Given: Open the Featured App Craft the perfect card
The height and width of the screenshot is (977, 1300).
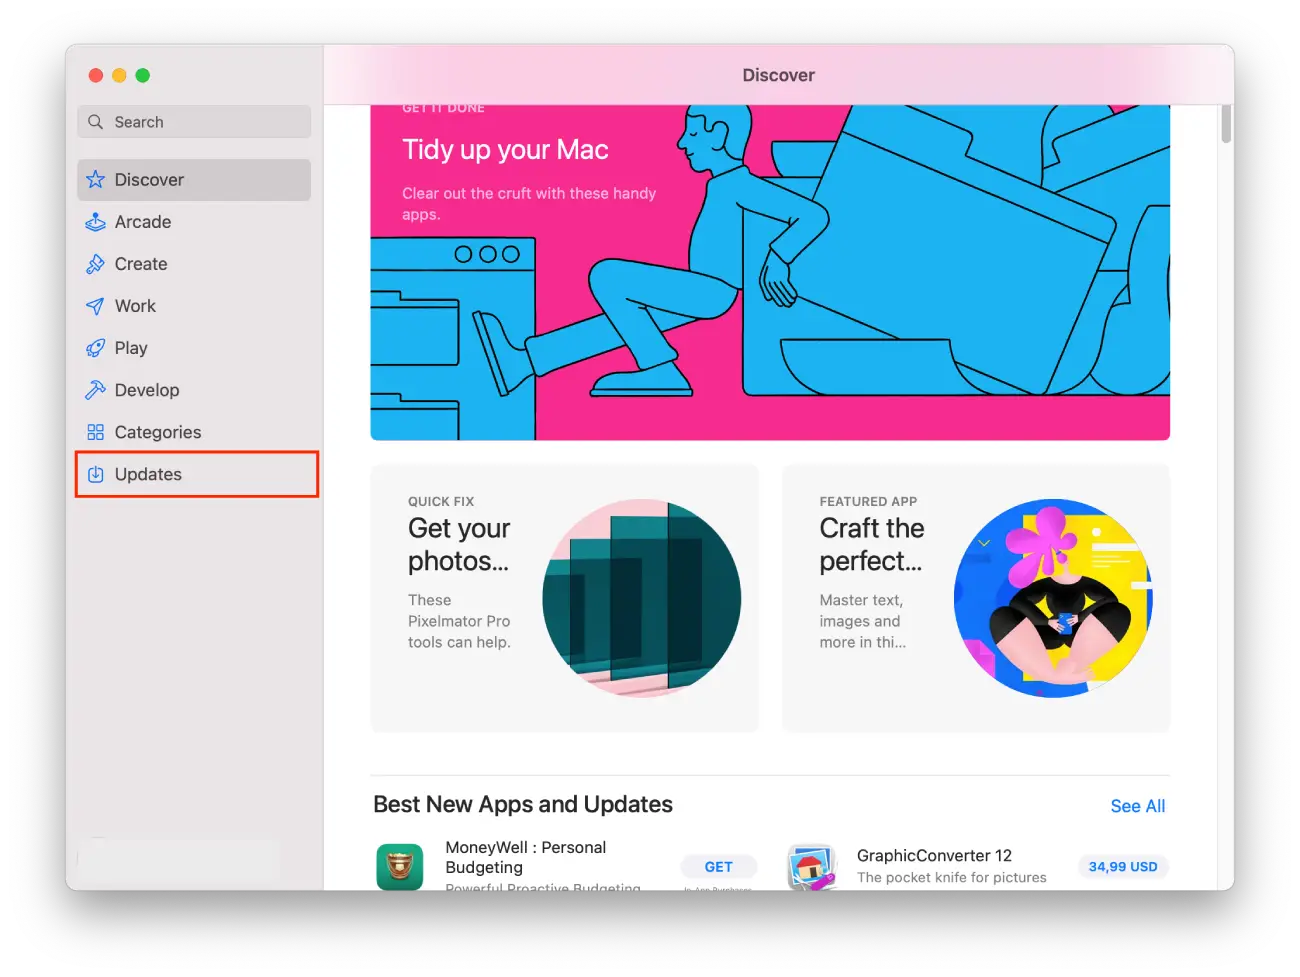Looking at the screenshot, I should (x=975, y=598).
